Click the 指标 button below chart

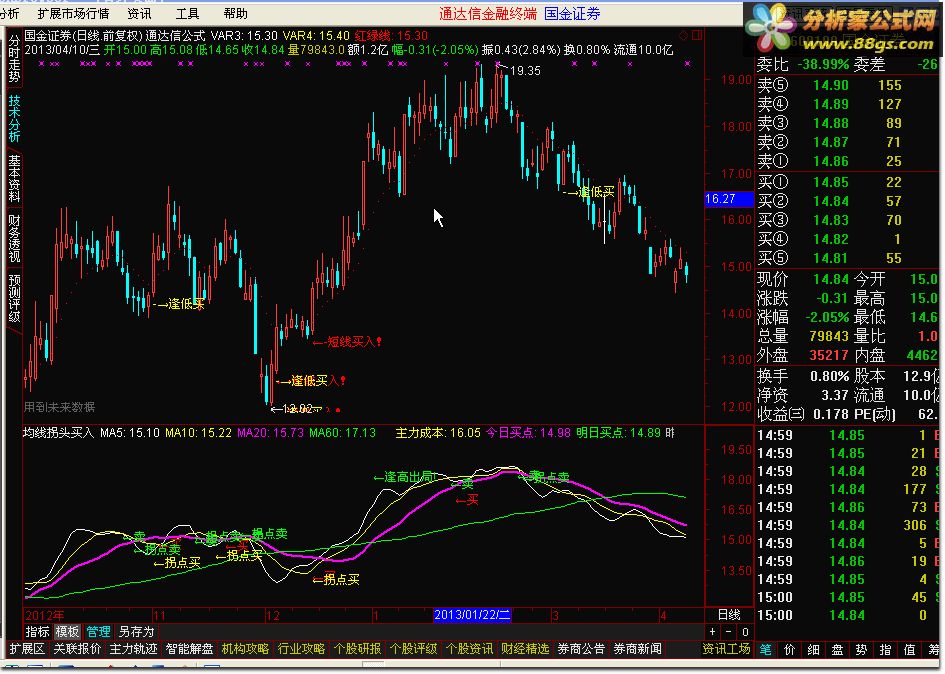point(37,632)
